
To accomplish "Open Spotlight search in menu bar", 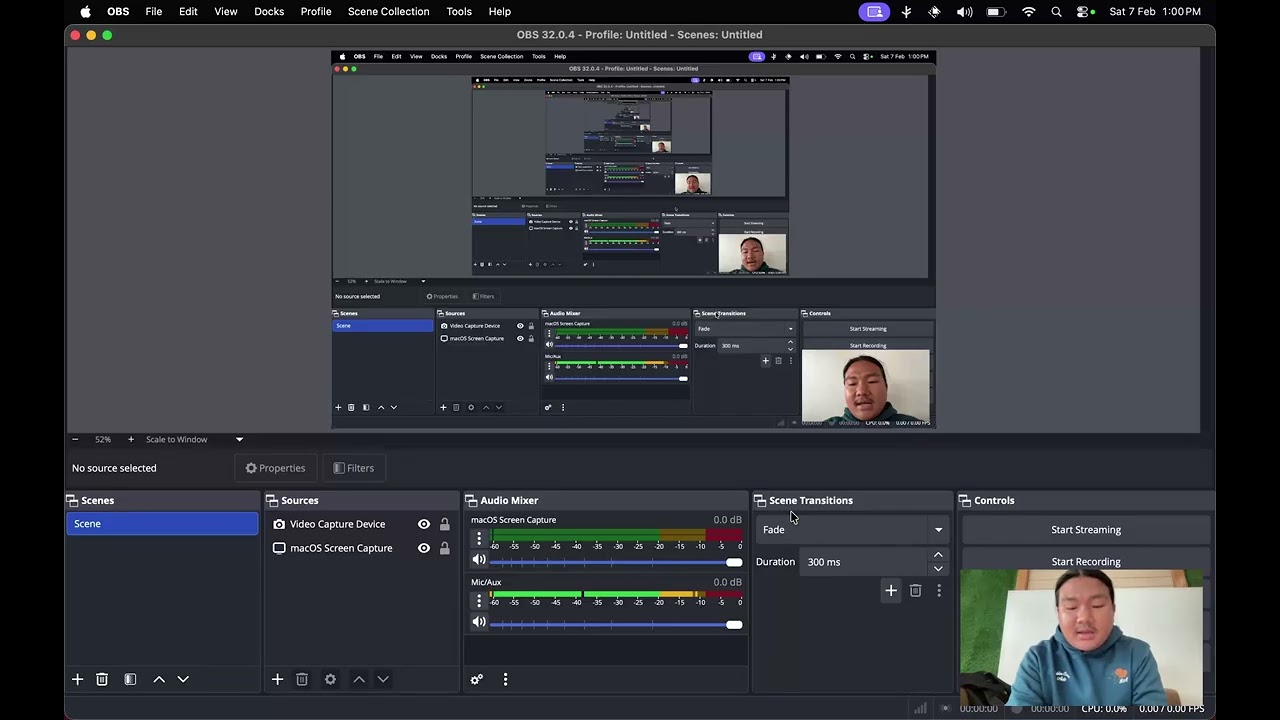I will click(1056, 12).
